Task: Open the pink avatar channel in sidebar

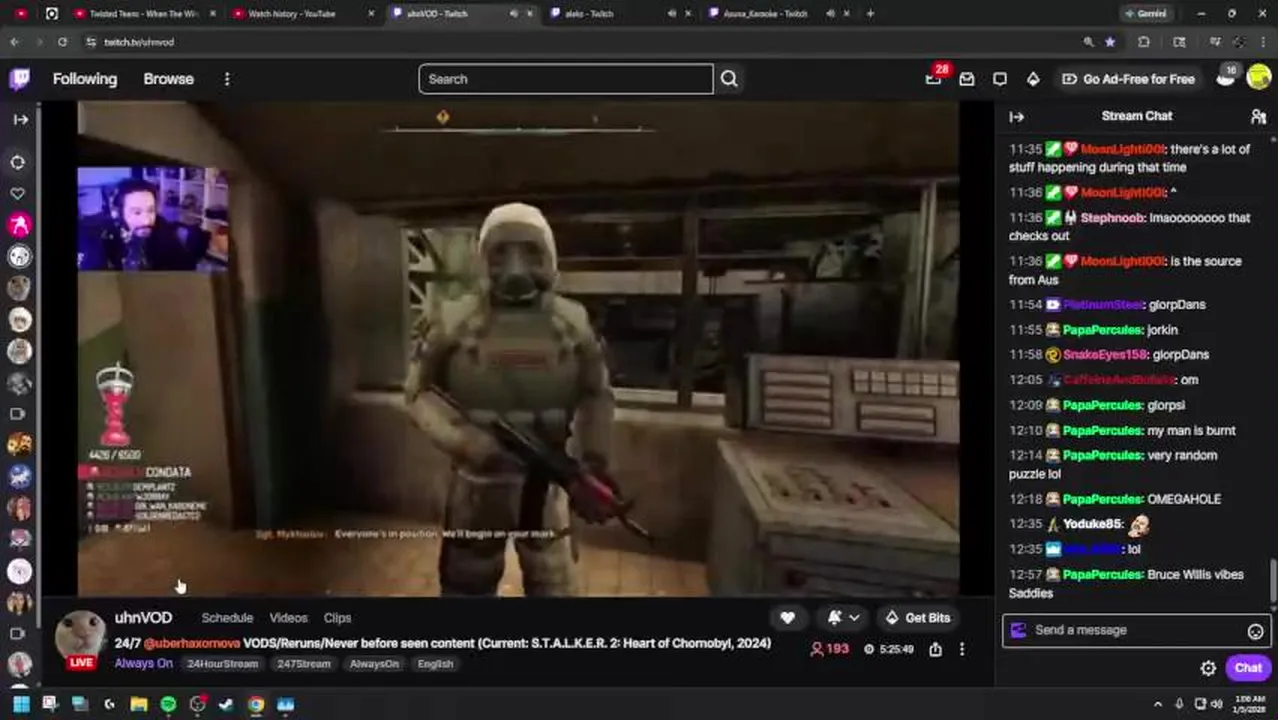Action: tap(19, 225)
